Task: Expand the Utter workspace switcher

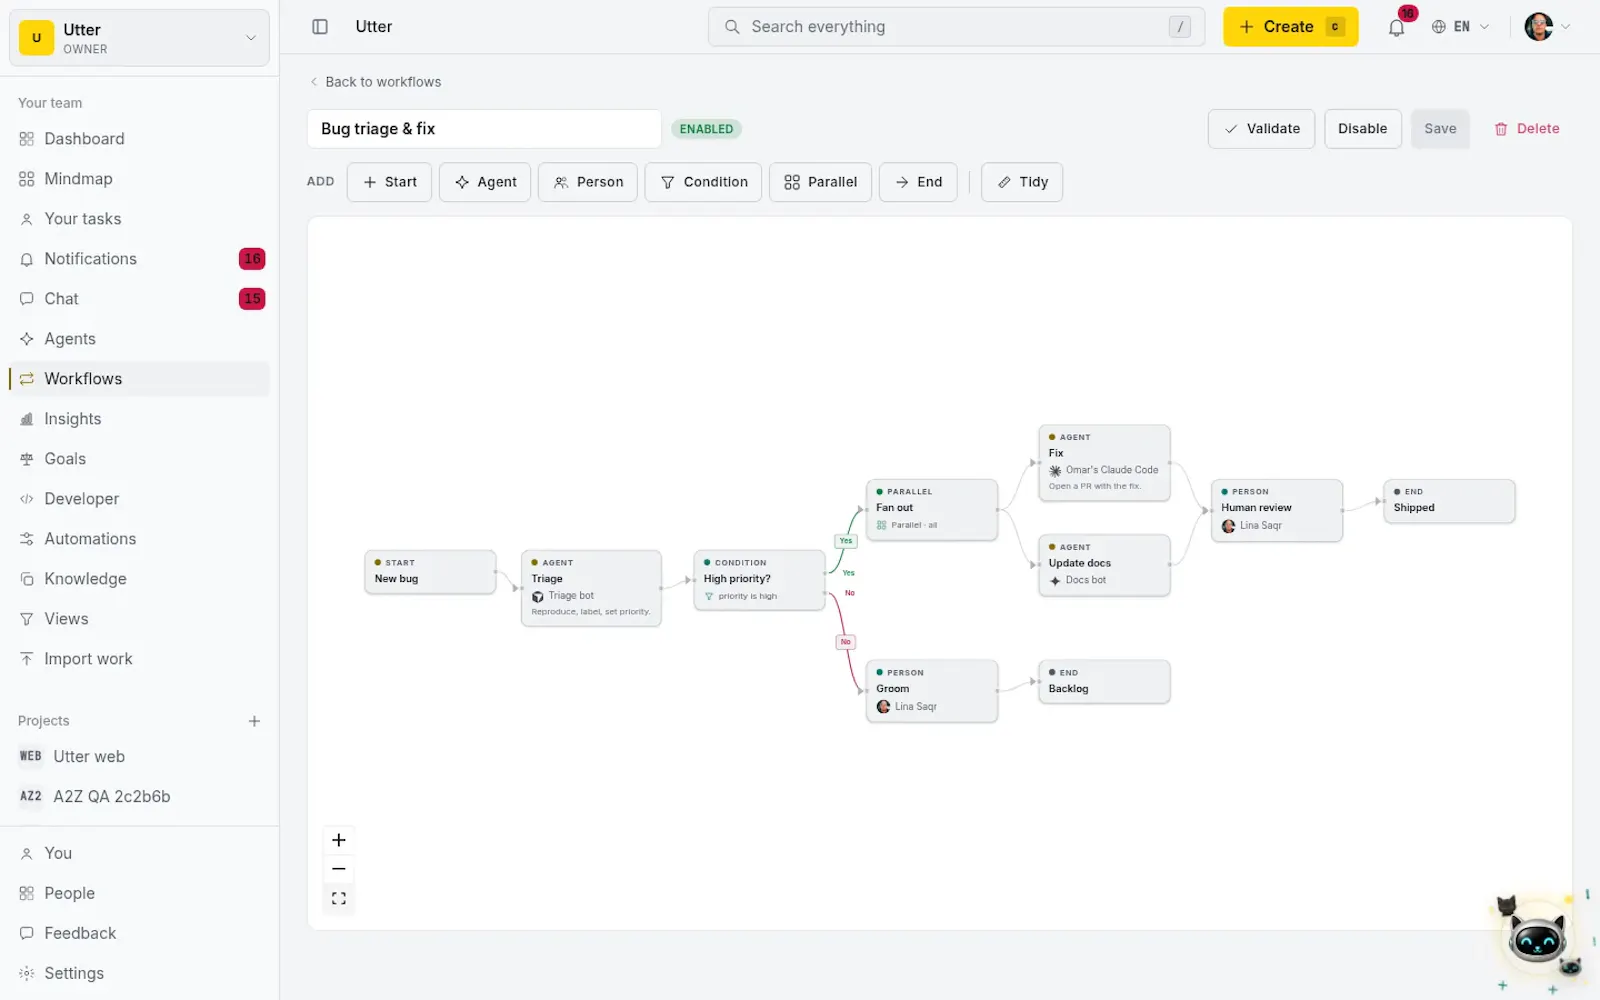Action: click(139, 38)
